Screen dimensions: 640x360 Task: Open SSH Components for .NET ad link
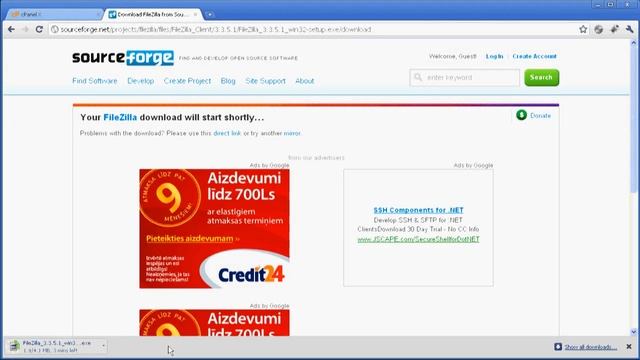point(418,210)
